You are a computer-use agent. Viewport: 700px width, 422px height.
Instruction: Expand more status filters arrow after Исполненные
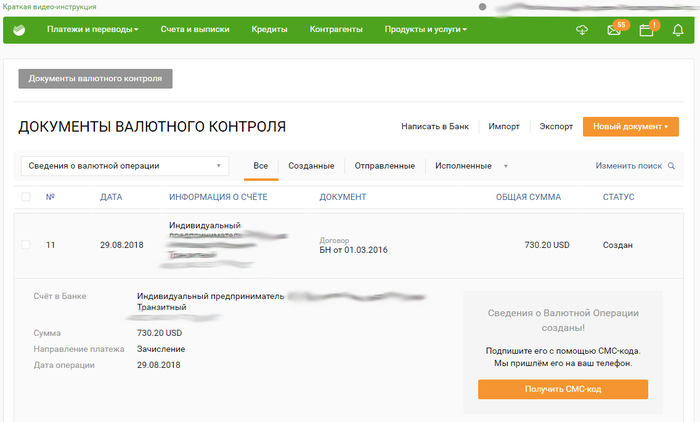(505, 166)
